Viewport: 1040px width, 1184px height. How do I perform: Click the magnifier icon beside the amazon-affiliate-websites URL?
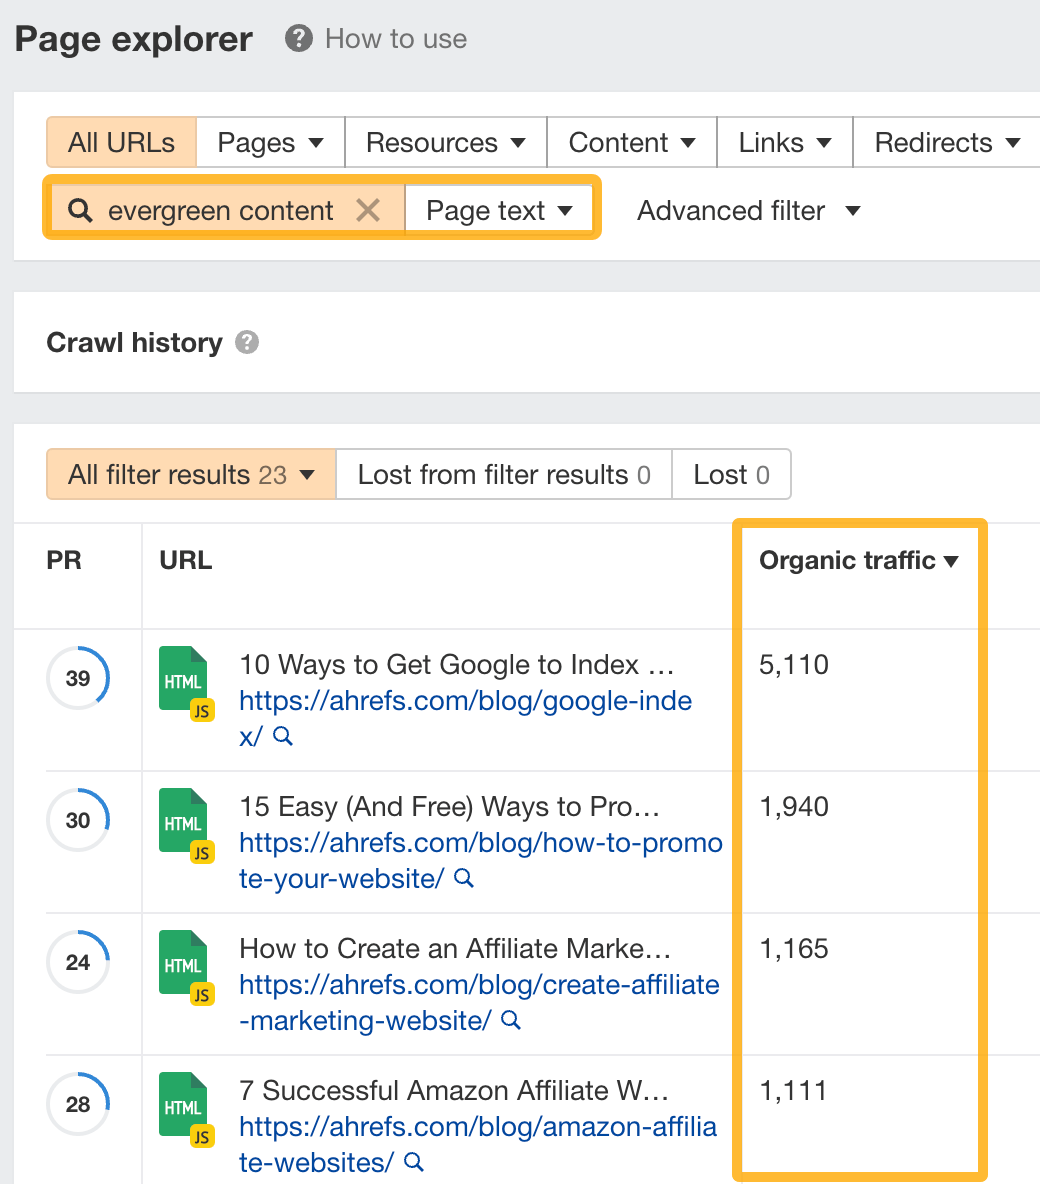(414, 1163)
